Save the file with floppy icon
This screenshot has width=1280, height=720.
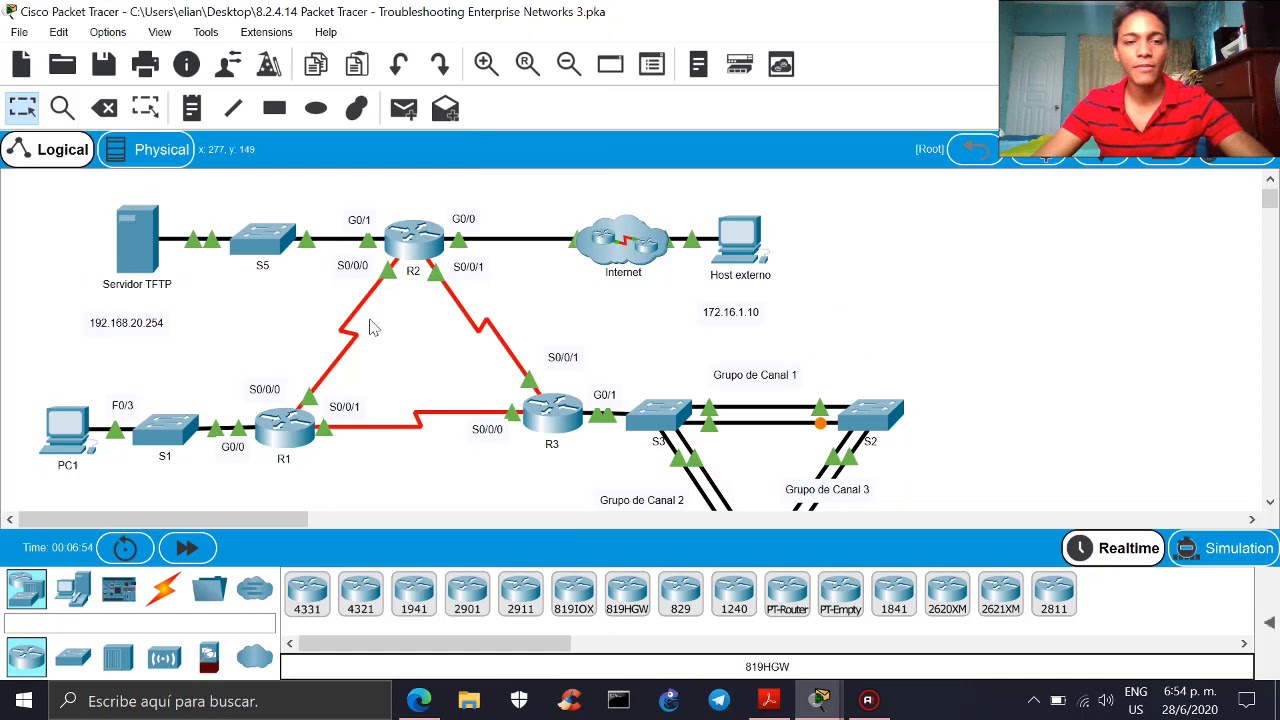pyautogui.click(x=104, y=65)
